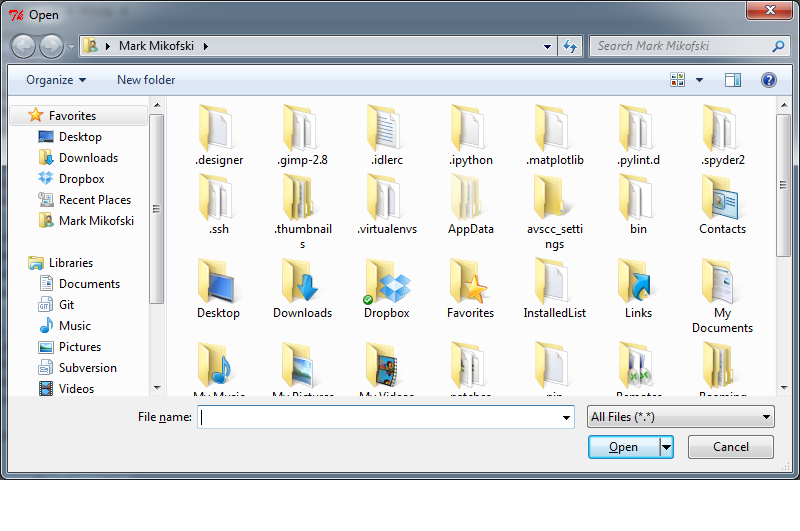
Task: Expand recent pages dropdown near Forward button
Action: [71, 46]
